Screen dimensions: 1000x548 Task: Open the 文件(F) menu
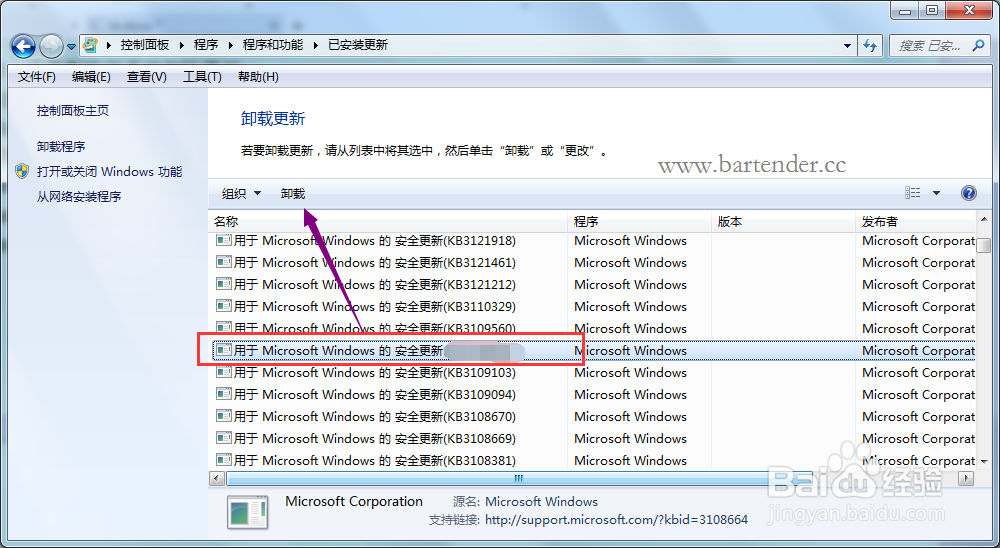point(36,77)
